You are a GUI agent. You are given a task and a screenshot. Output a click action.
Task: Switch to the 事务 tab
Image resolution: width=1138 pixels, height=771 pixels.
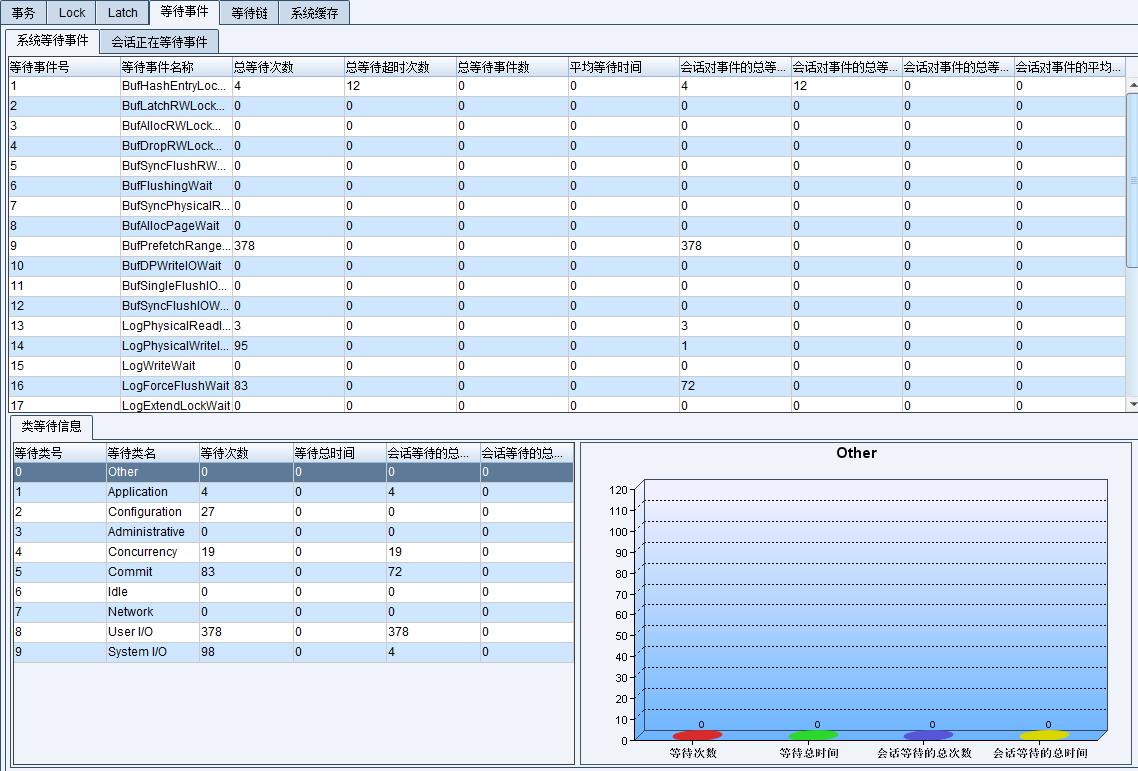(23, 13)
